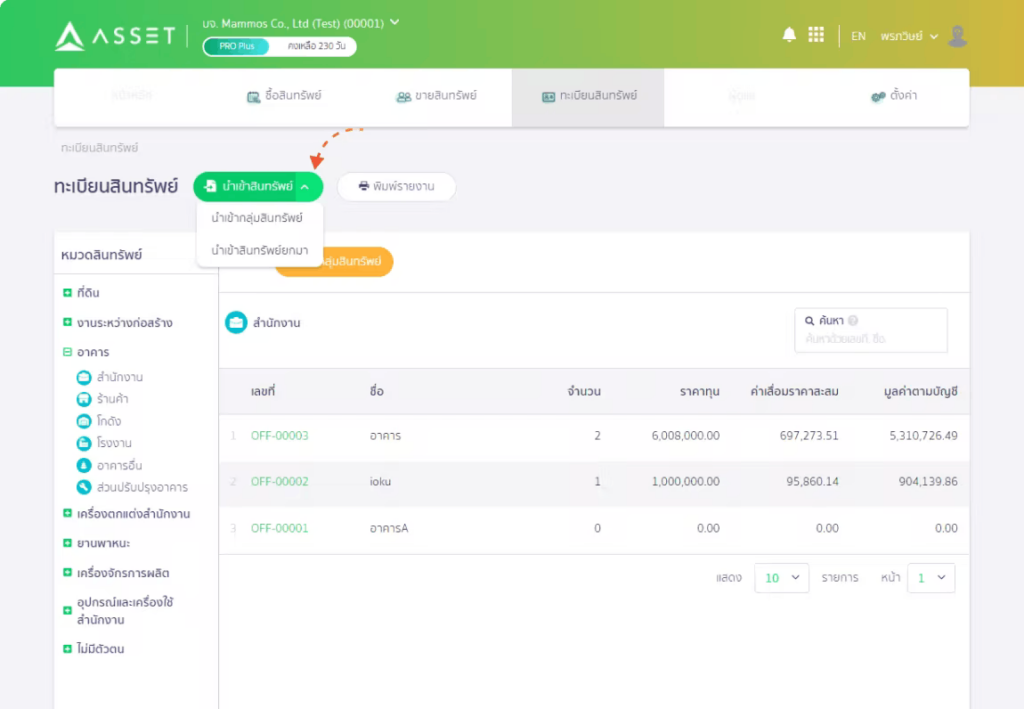Open the rows-per-page dropdown showing 10
The height and width of the screenshot is (709, 1024).
[781, 578]
